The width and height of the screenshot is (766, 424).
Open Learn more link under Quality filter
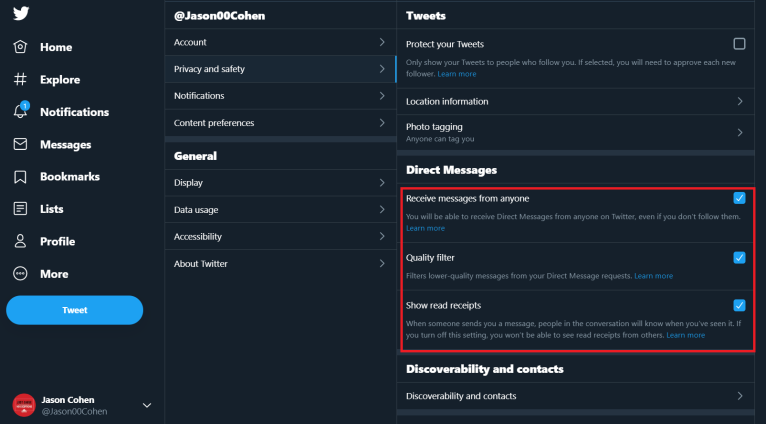coord(653,276)
